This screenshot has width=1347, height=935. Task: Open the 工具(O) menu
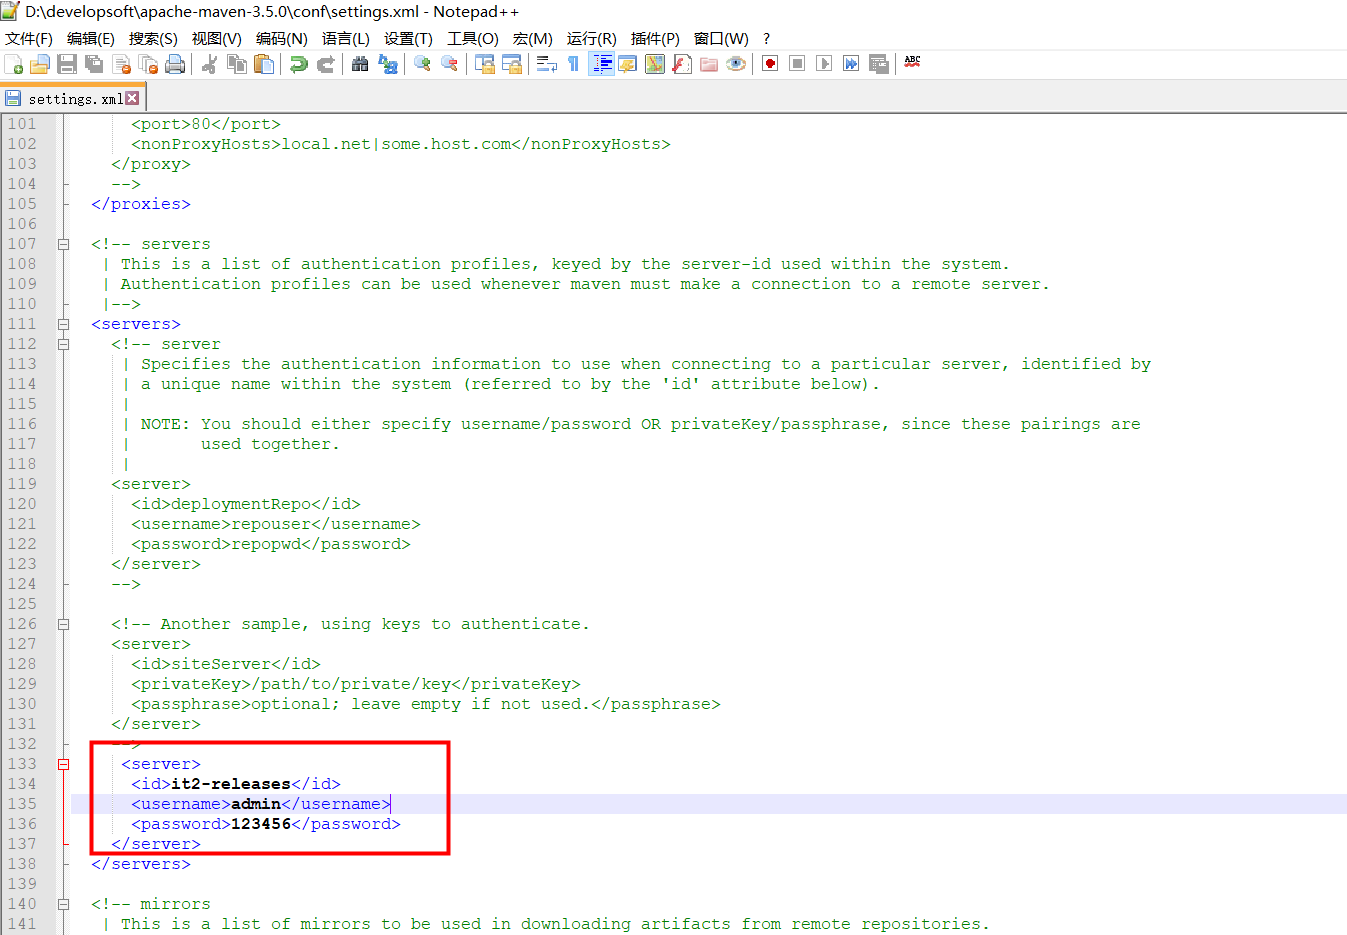pos(473,38)
